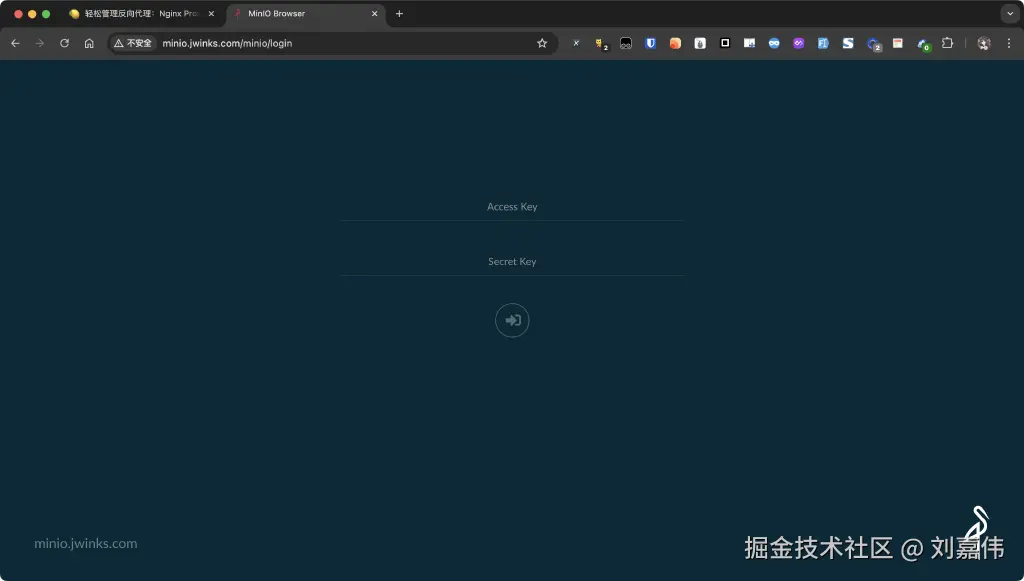Open the Extensions puzzle-piece menu
Viewport: 1024px width, 581px height.
pyautogui.click(x=948, y=43)
